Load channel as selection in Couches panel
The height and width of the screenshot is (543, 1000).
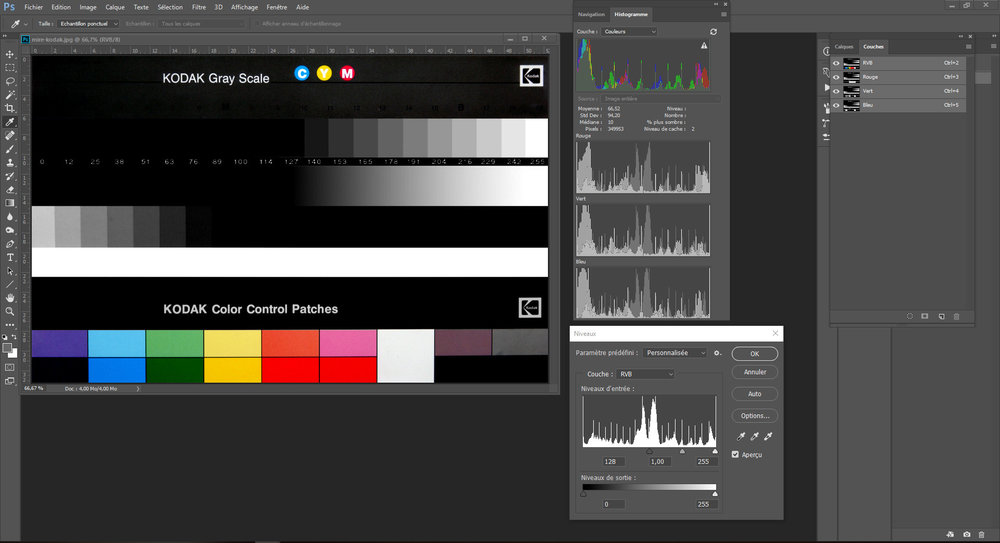tap(909, 316)
